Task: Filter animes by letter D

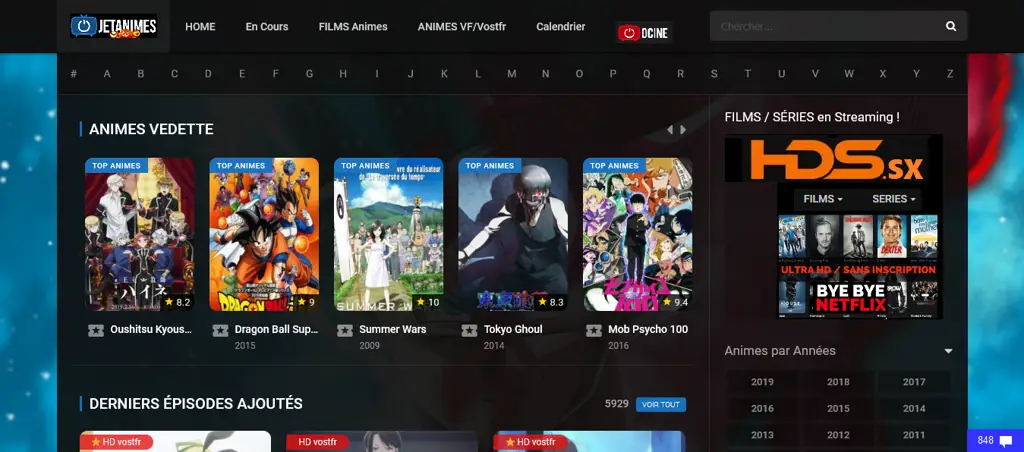Action: coord(208,74)
